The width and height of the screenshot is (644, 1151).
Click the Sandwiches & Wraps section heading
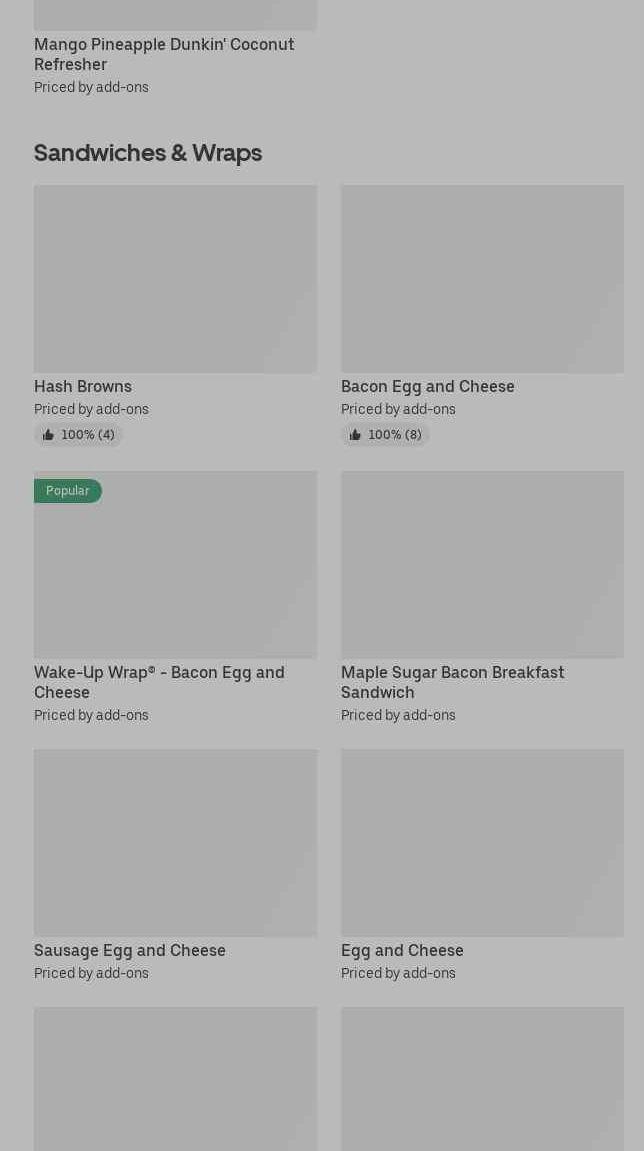(148, 152)
